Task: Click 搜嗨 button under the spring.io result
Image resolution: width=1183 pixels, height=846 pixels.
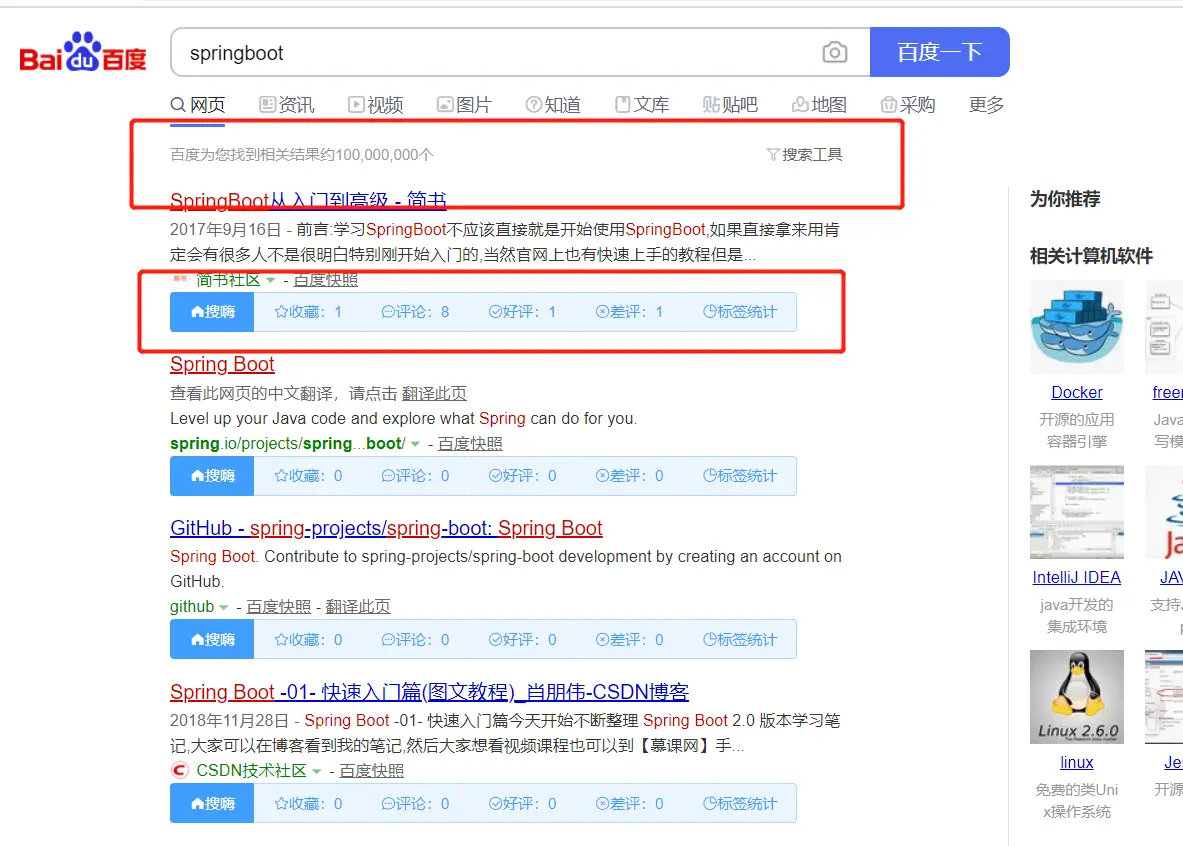Action: click(x=212, y=475)
